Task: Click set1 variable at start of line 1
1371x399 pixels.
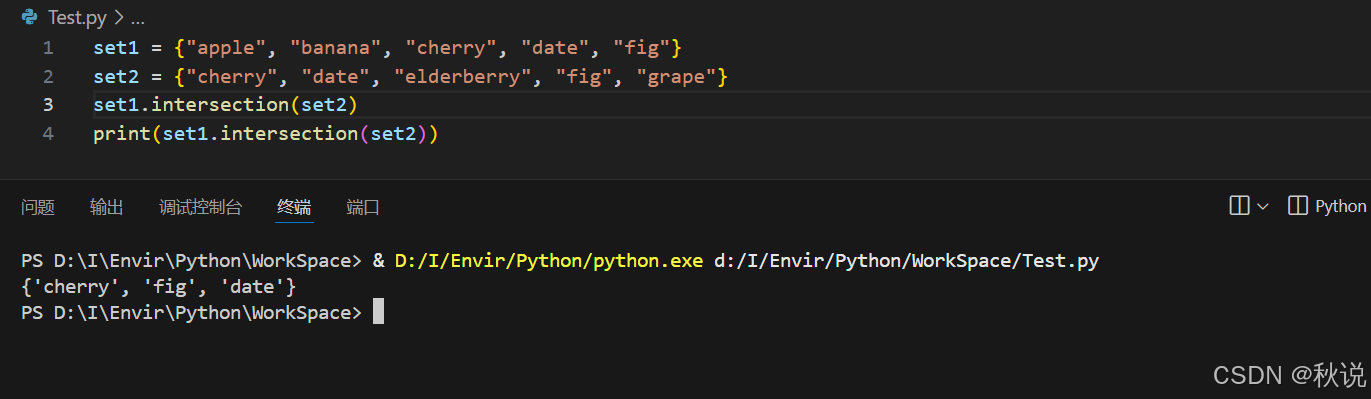Action: pos(115,48)
